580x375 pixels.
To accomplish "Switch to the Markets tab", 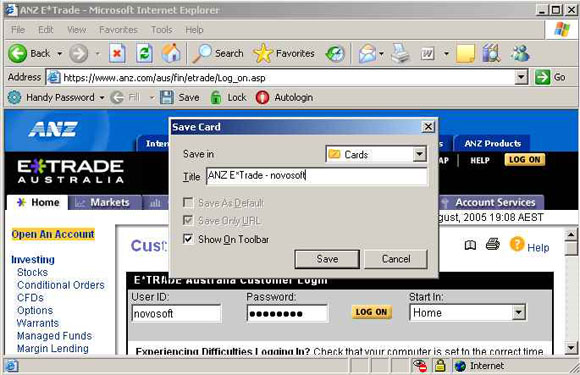I will 105,202.
